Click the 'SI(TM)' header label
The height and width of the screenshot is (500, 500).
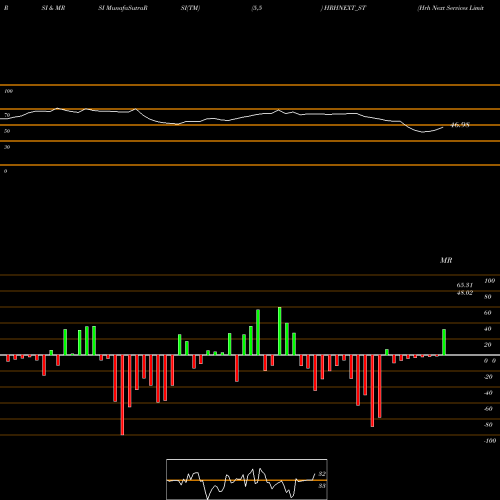click(190, 8)
